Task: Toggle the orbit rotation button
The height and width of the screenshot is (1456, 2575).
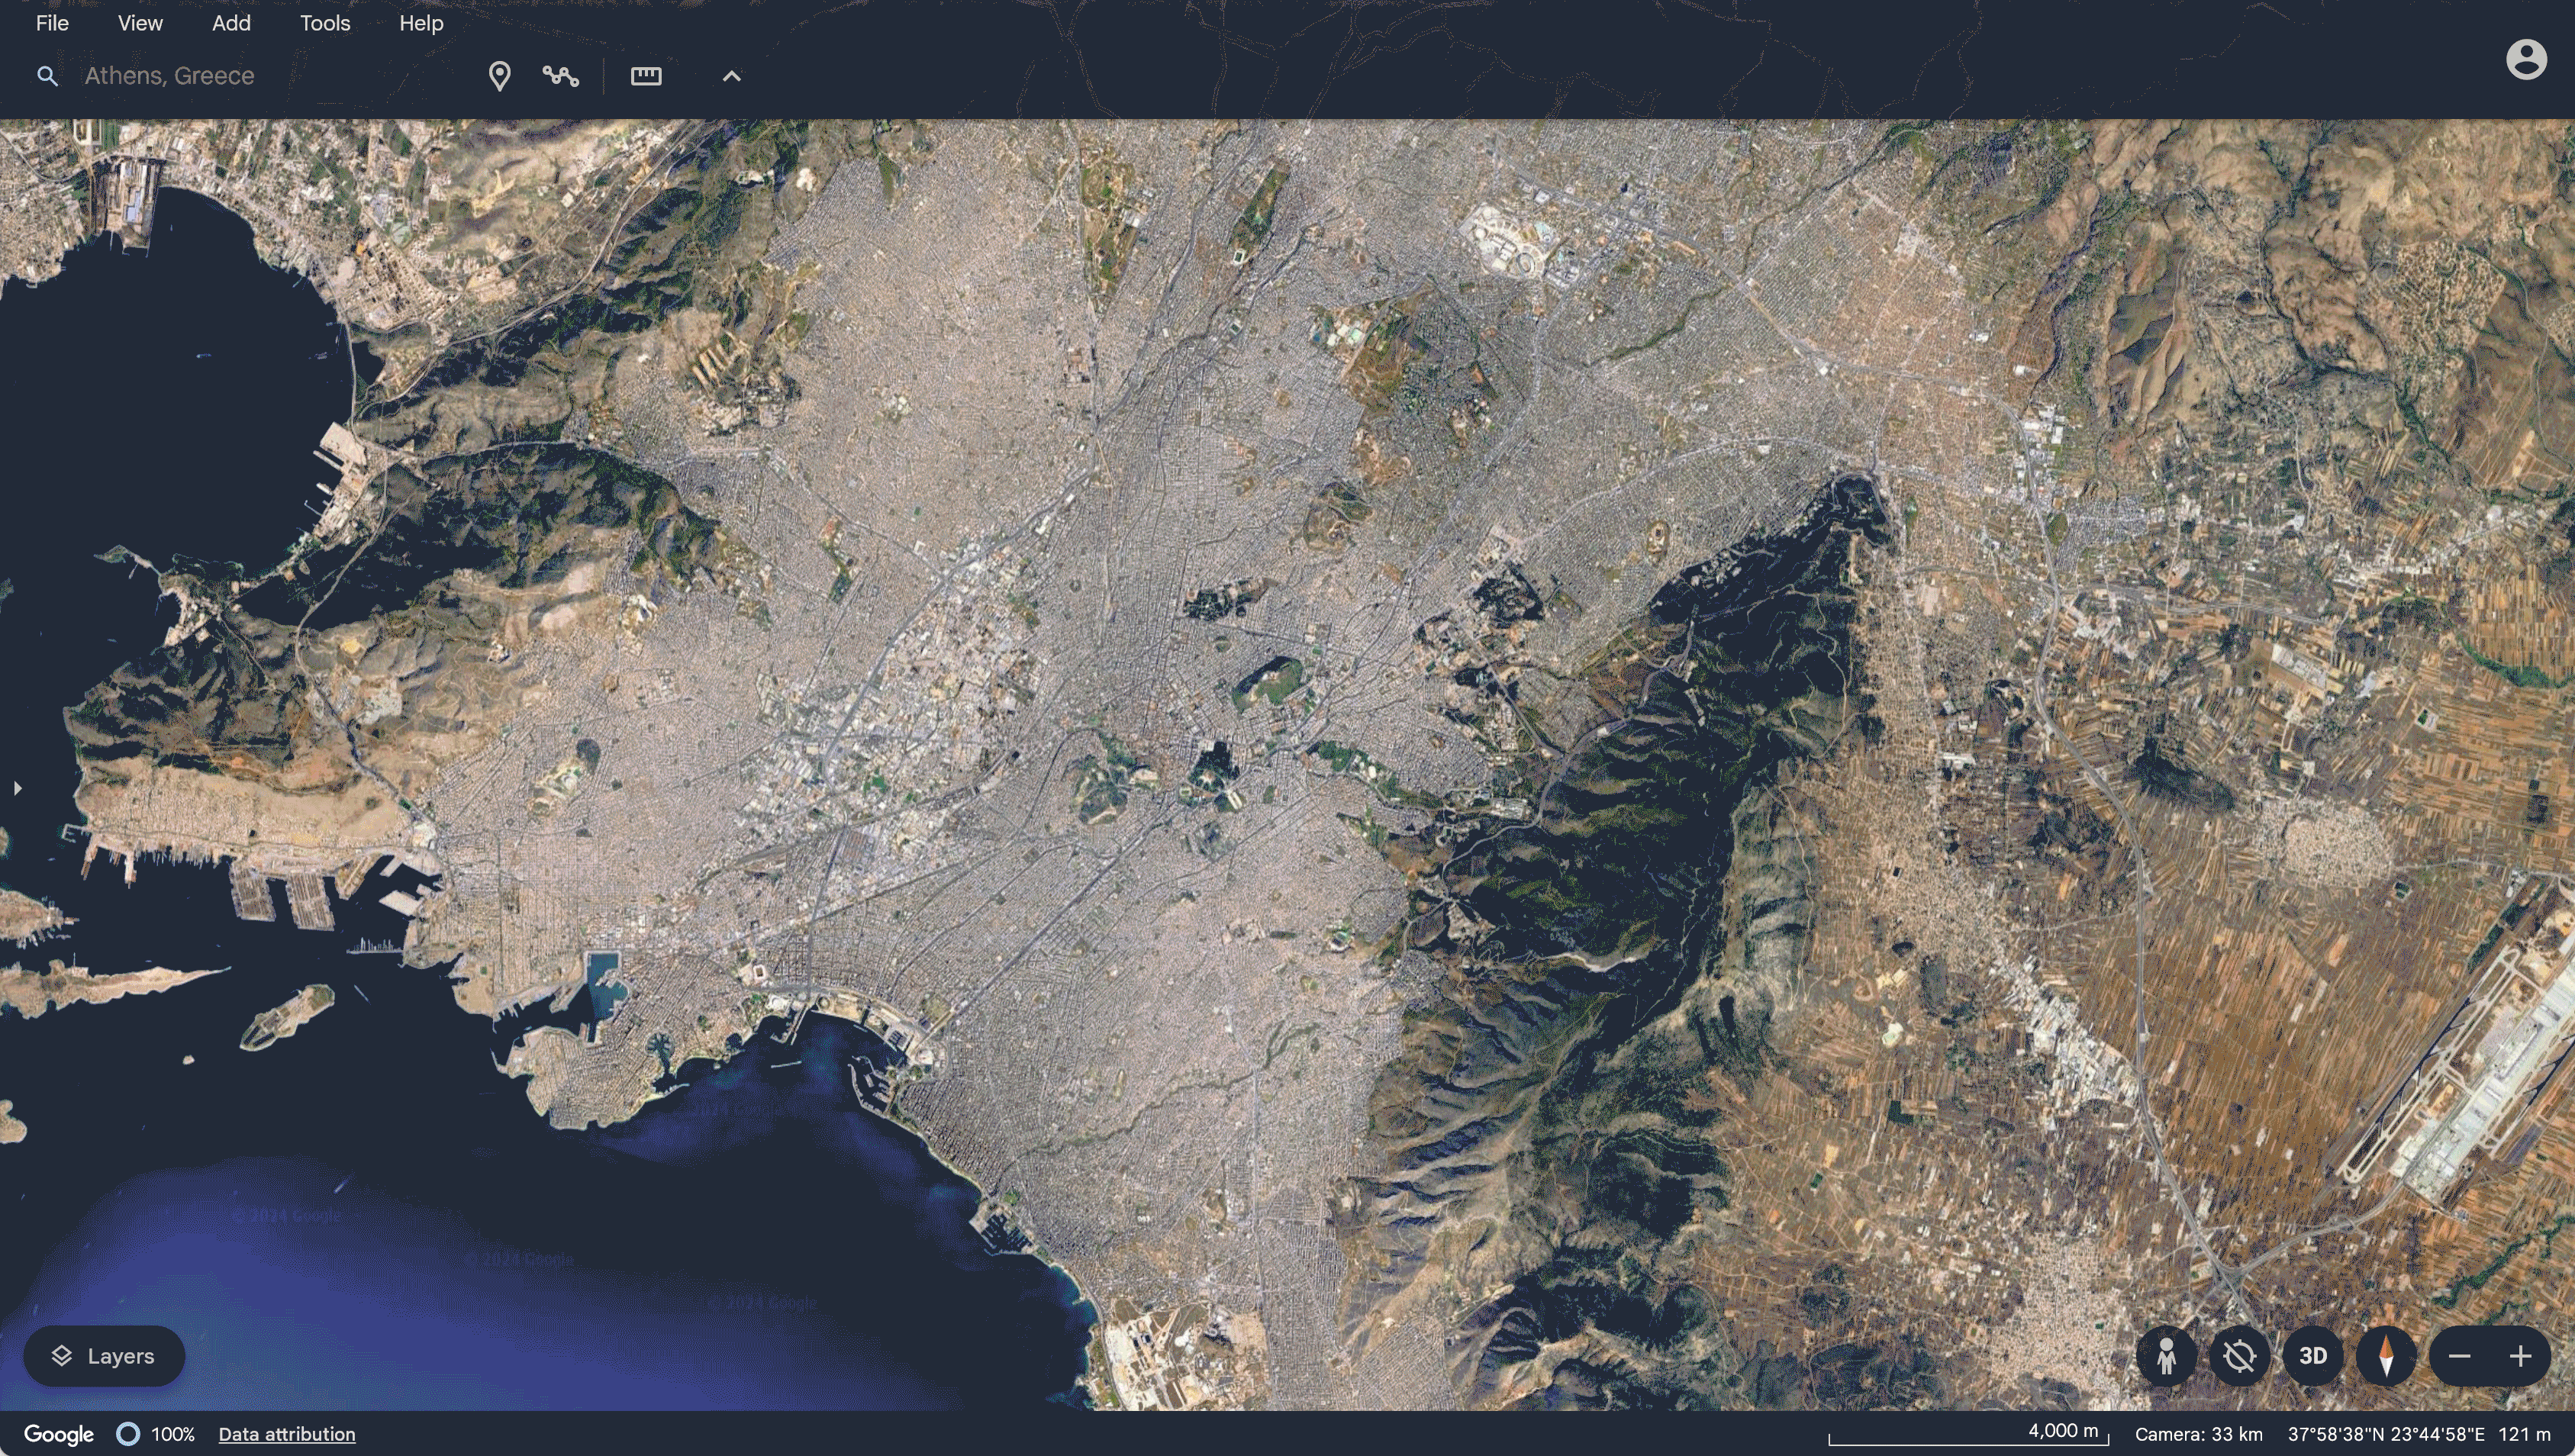Action: tap(2239, 1356)
